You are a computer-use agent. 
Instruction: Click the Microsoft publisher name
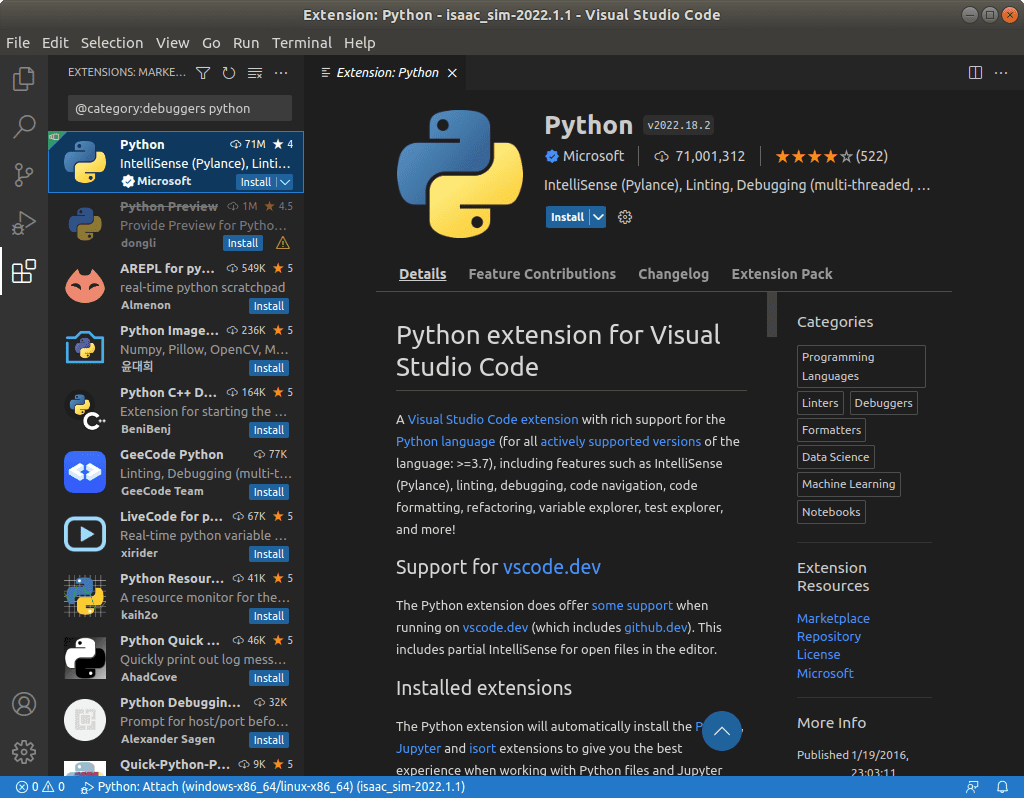click(593, 156)
